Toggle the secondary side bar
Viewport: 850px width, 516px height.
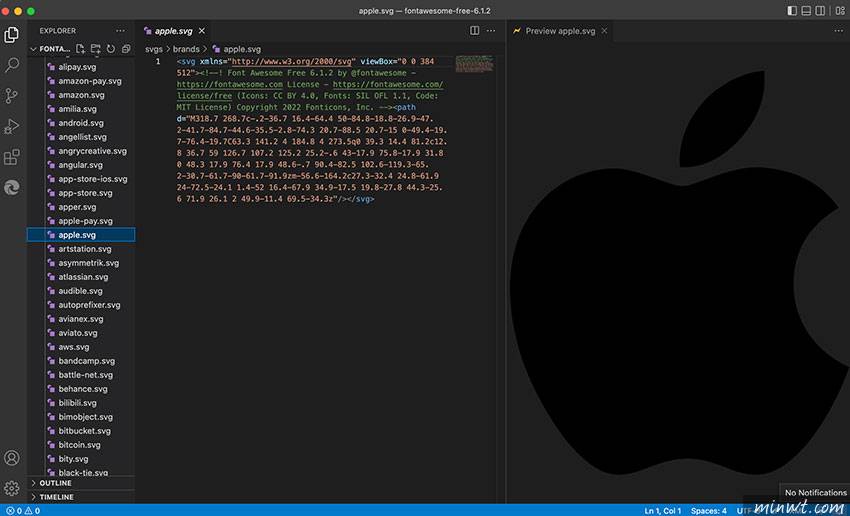pyautogui.click(x=822, y=10)
